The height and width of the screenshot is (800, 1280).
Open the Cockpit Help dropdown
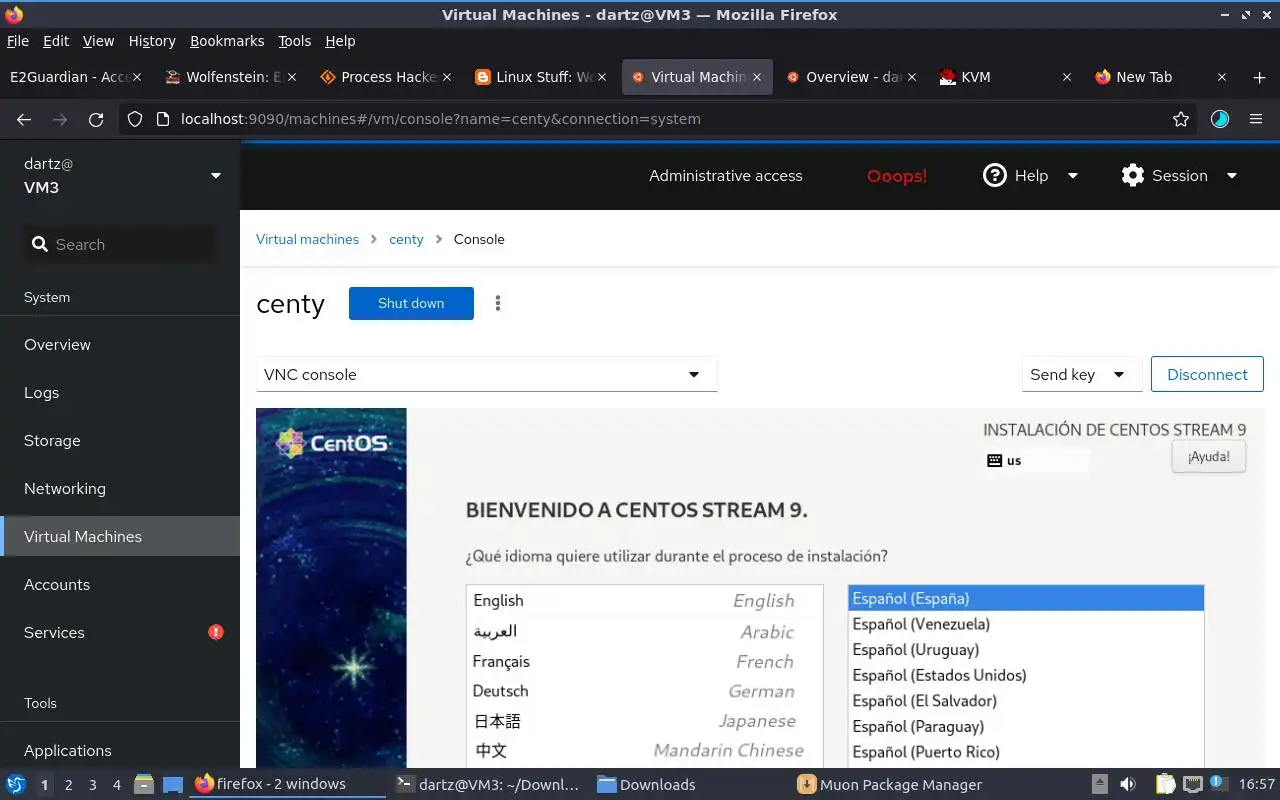(1031, 175)
